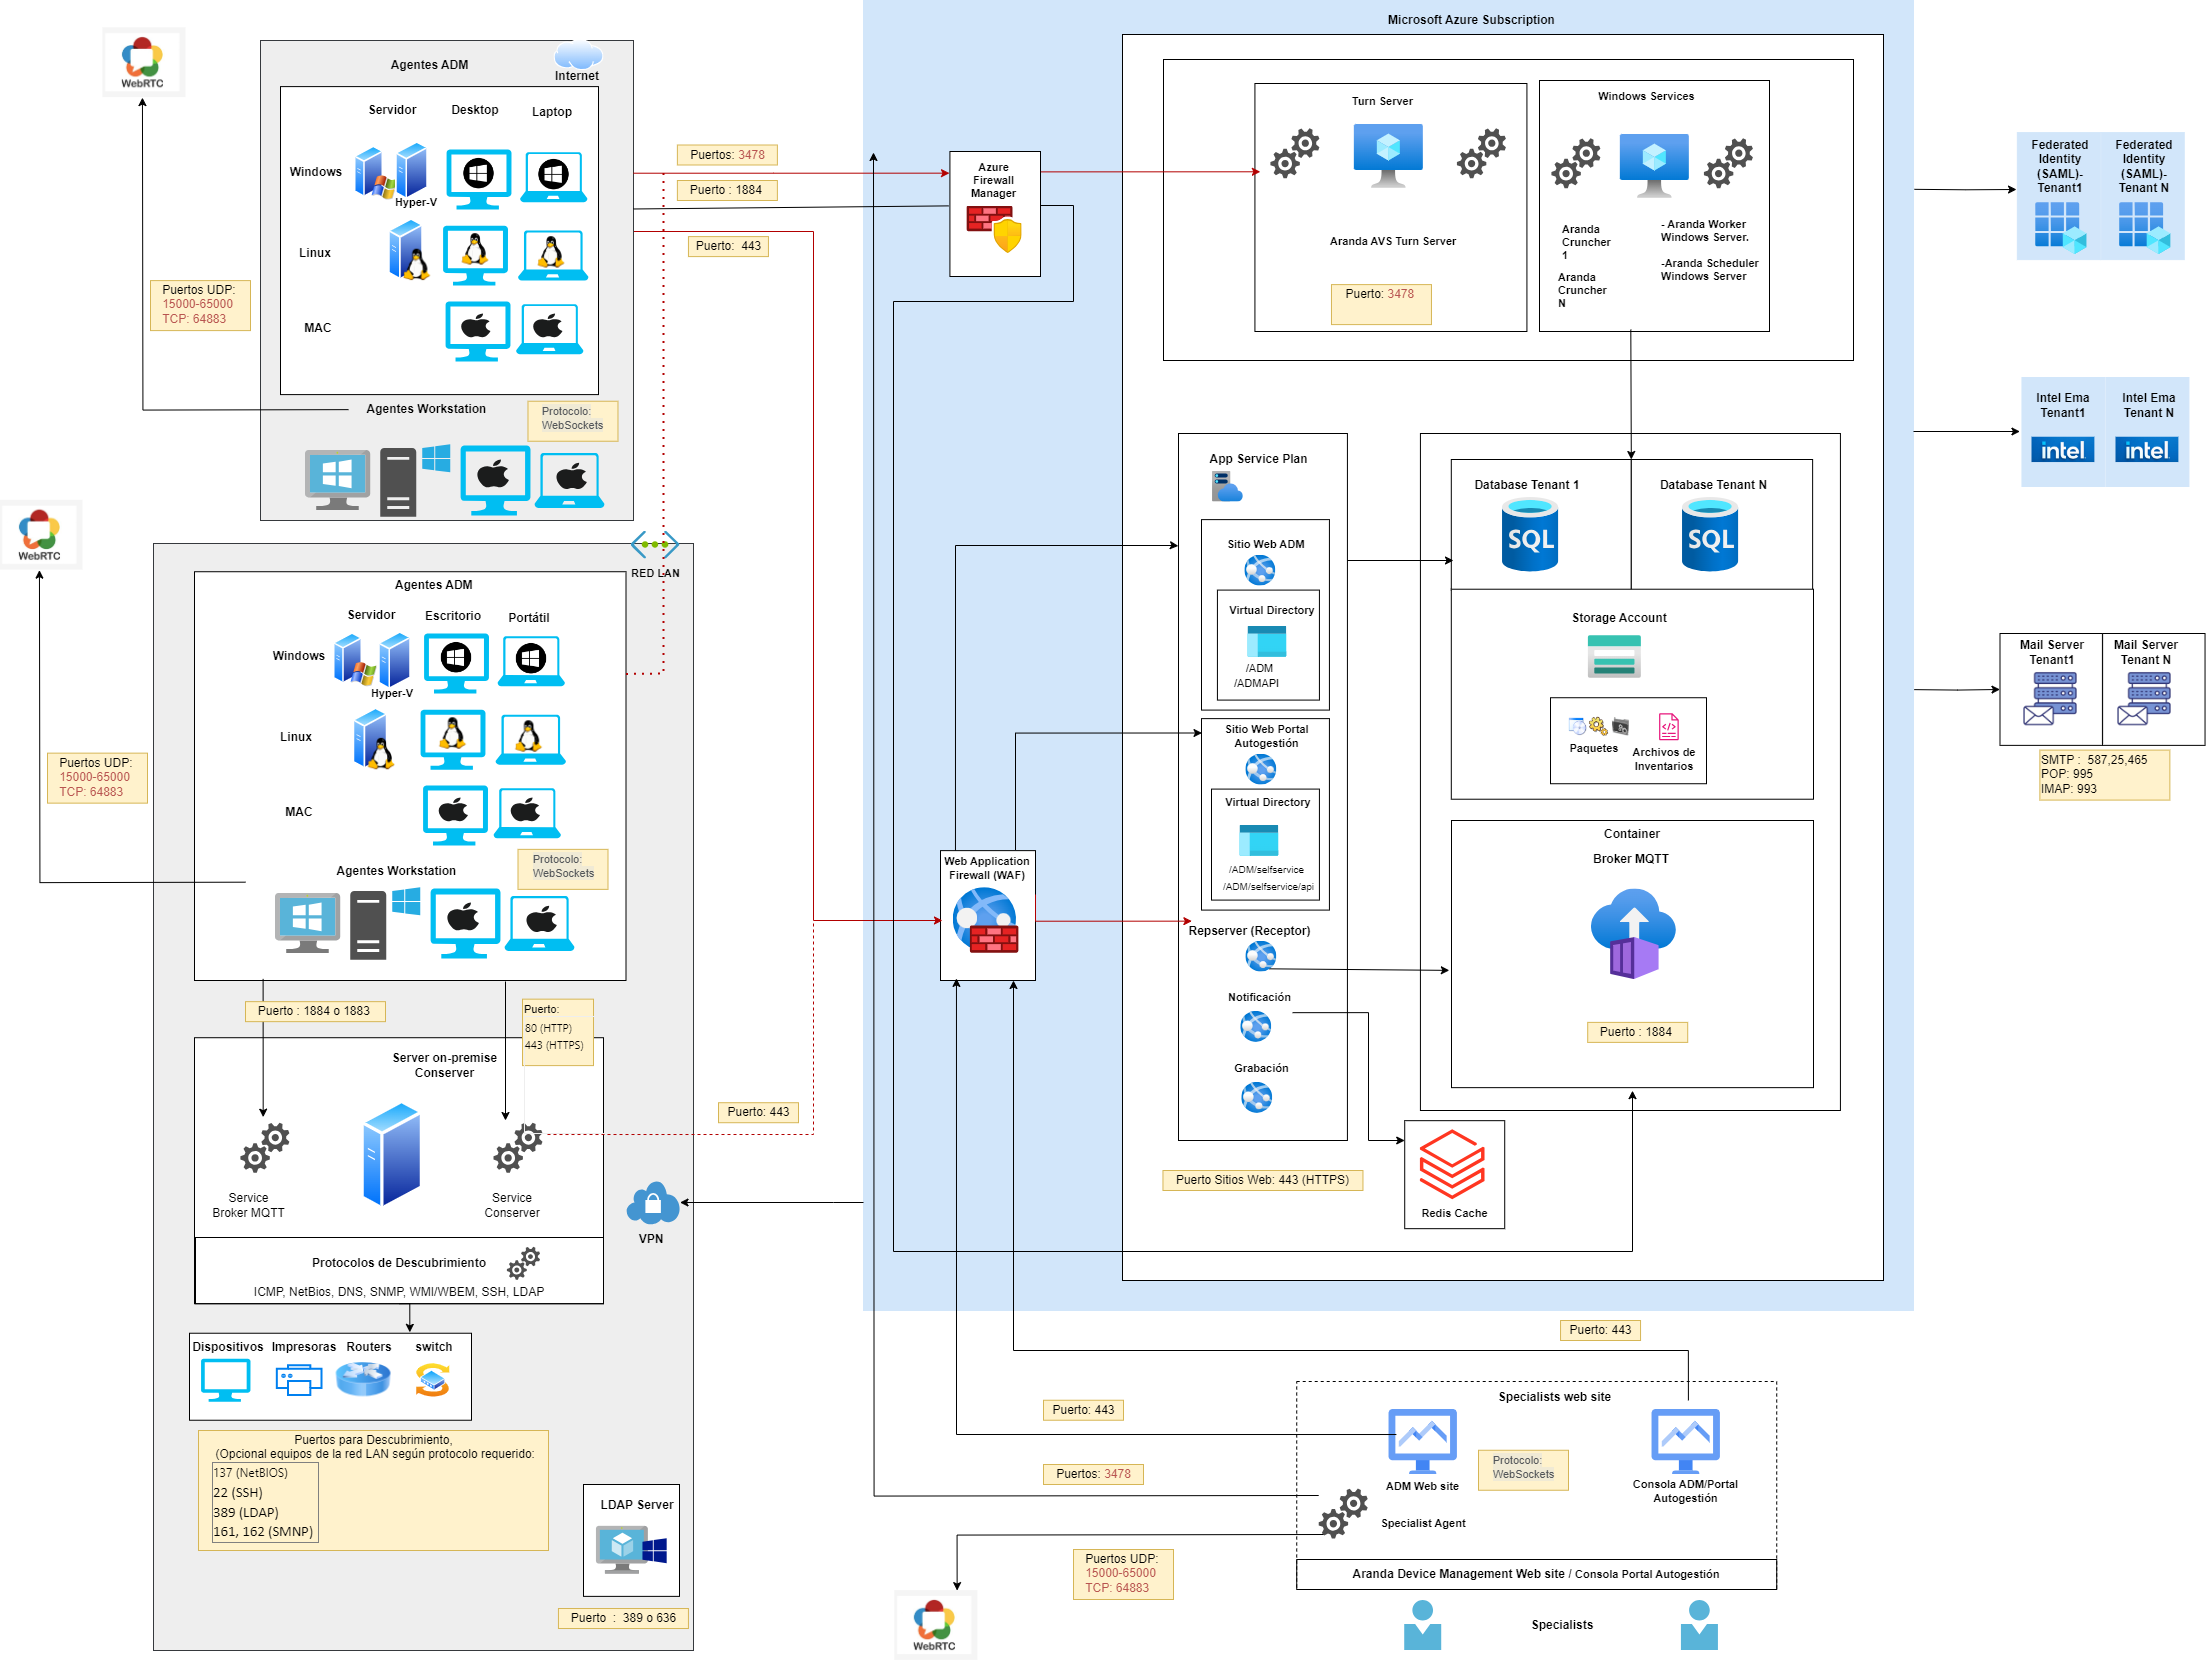Click the 137 (NetBIOS) port entry
2206x1661 pixels.
coord(250,1473)
